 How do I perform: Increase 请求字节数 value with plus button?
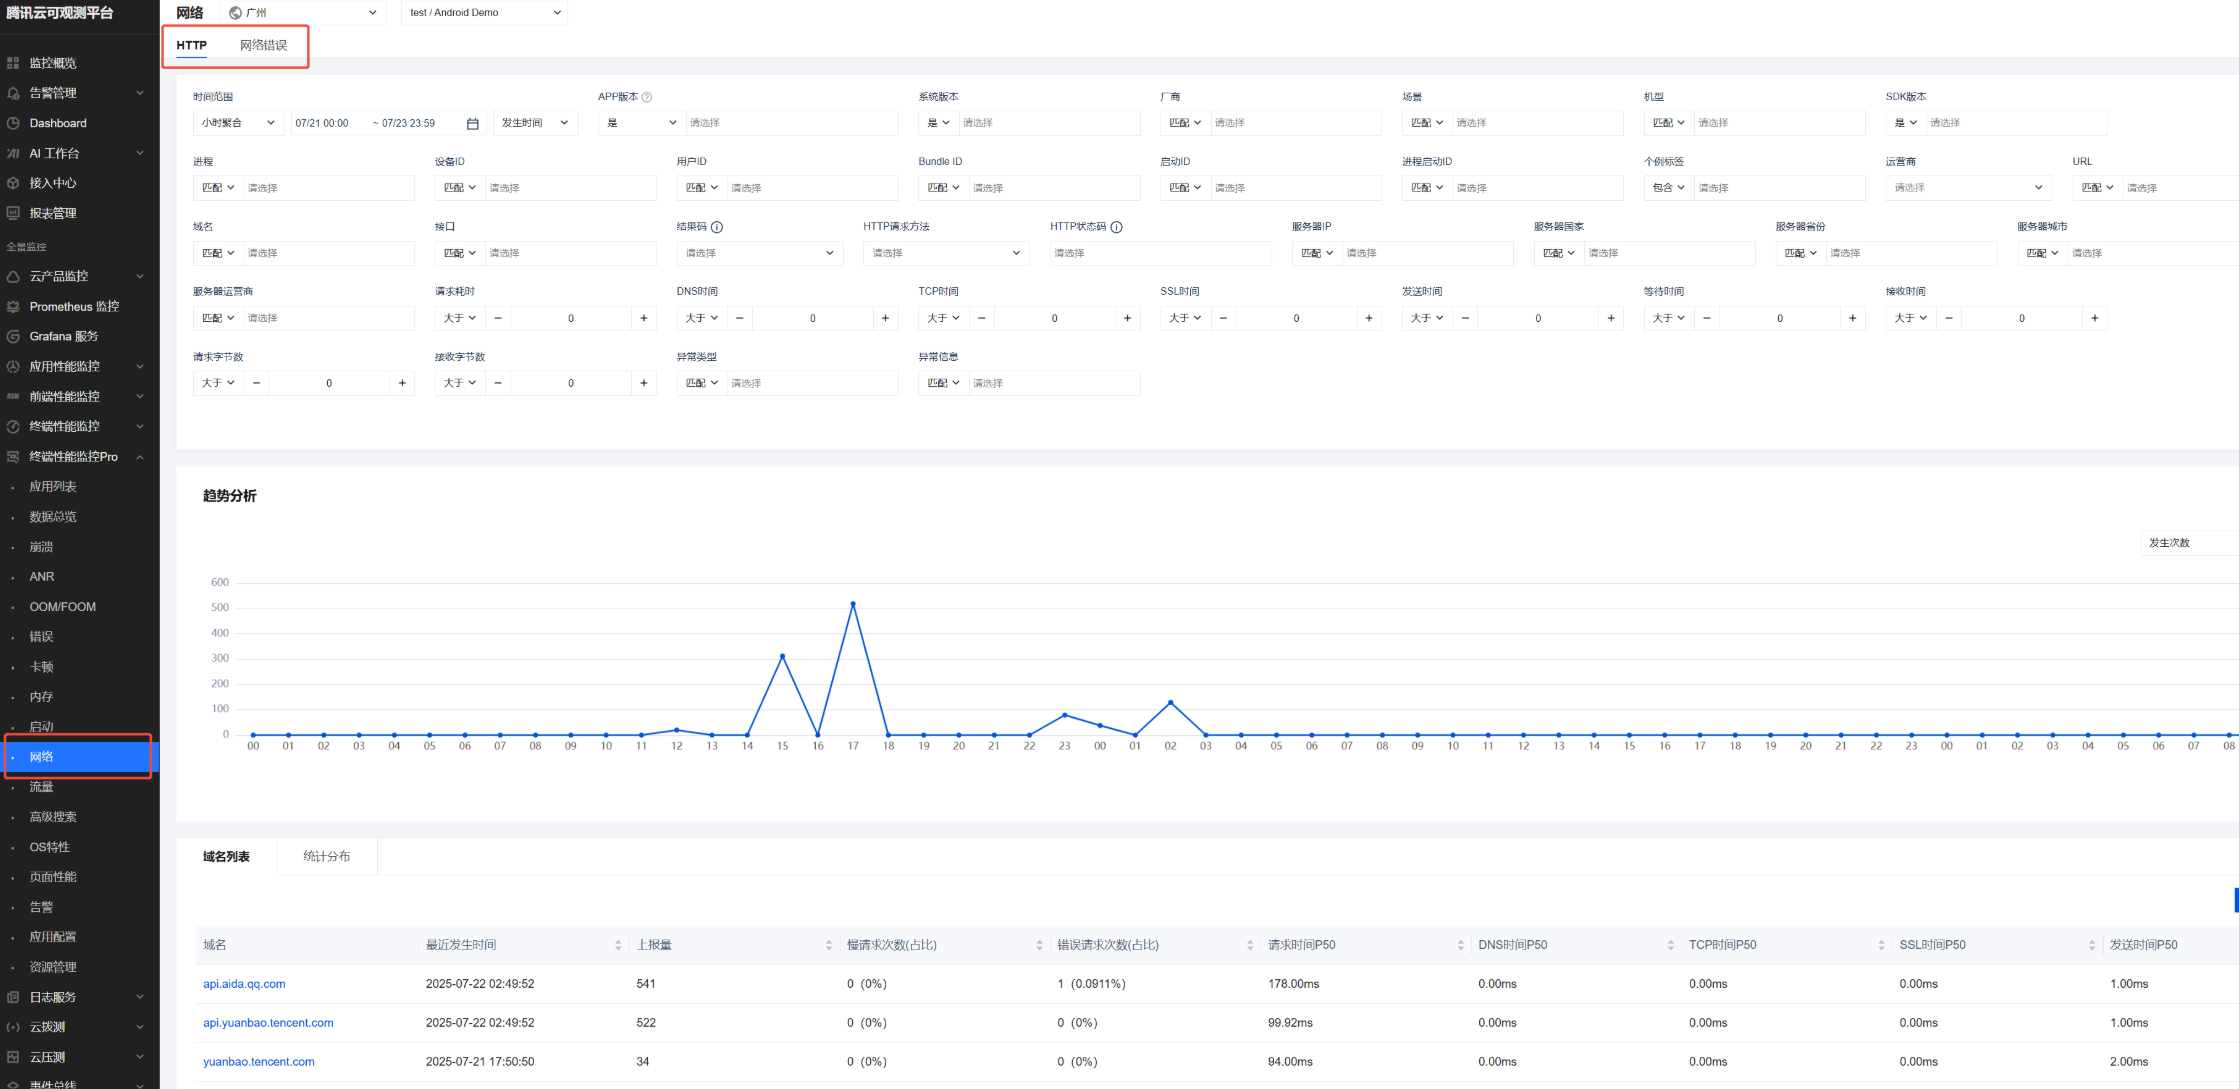(x=402, y=383)
